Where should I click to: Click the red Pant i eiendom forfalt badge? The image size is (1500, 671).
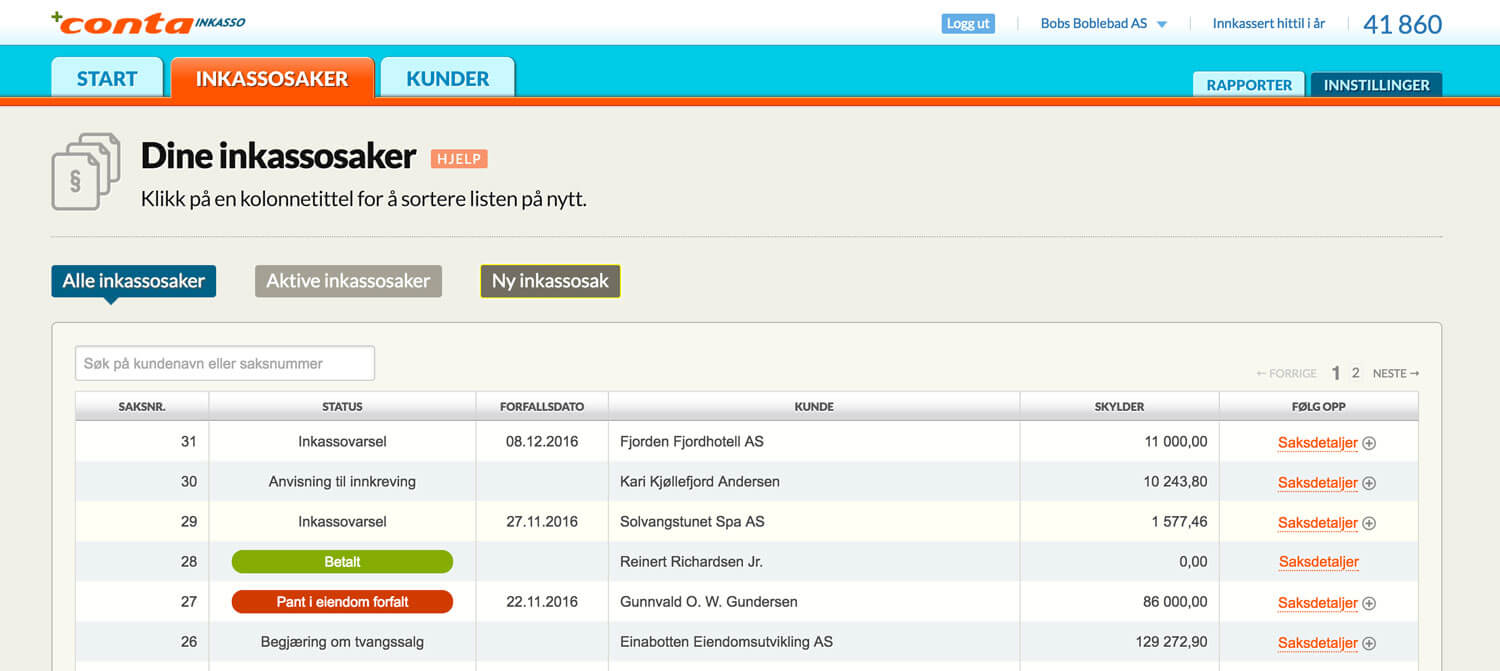[342, 602]
